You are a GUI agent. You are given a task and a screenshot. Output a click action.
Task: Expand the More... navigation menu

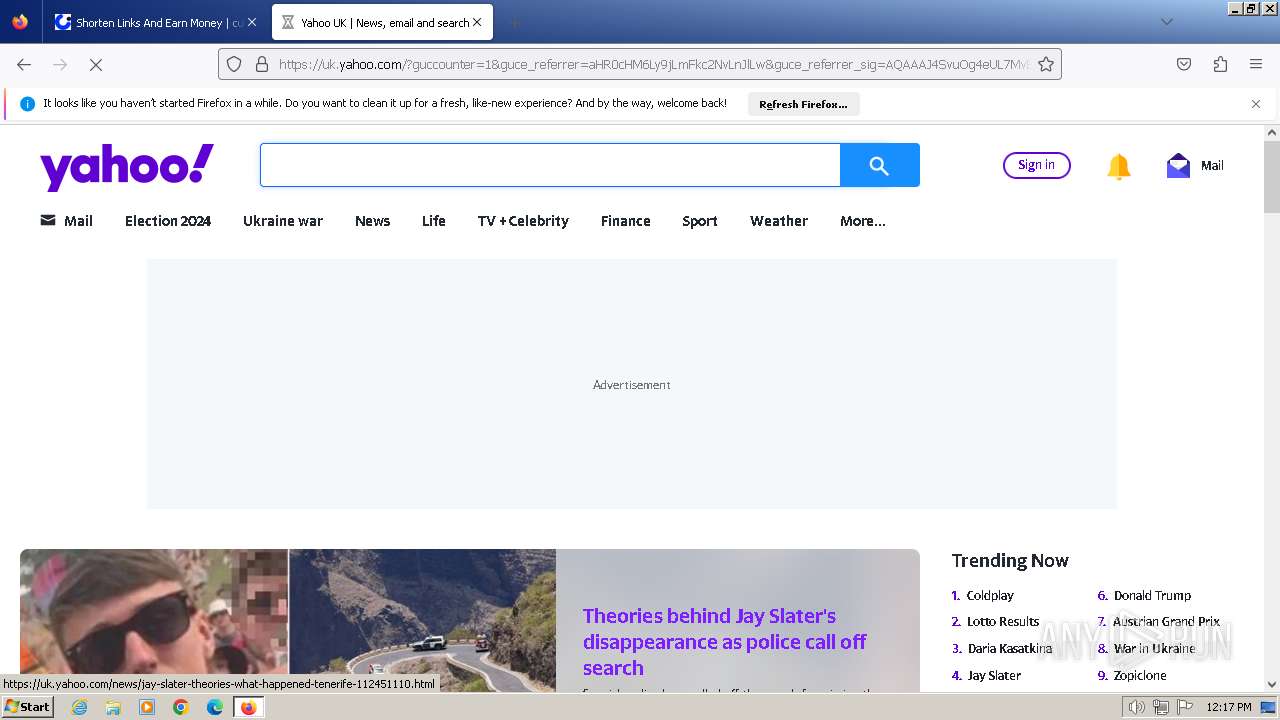(863, 221)
